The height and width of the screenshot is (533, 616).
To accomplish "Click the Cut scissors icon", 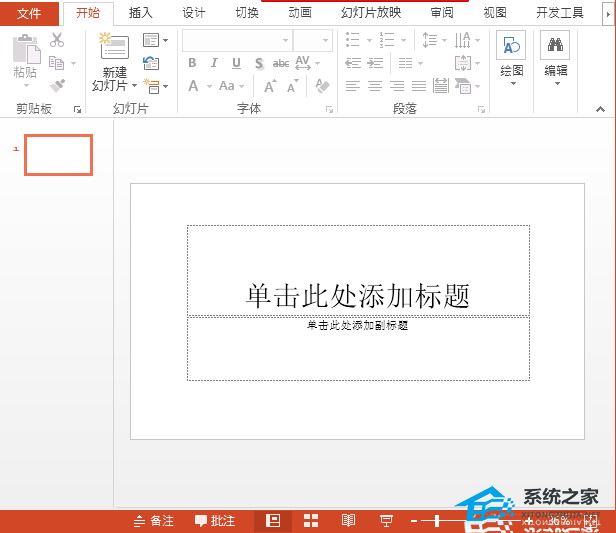I will pos(57,40).
